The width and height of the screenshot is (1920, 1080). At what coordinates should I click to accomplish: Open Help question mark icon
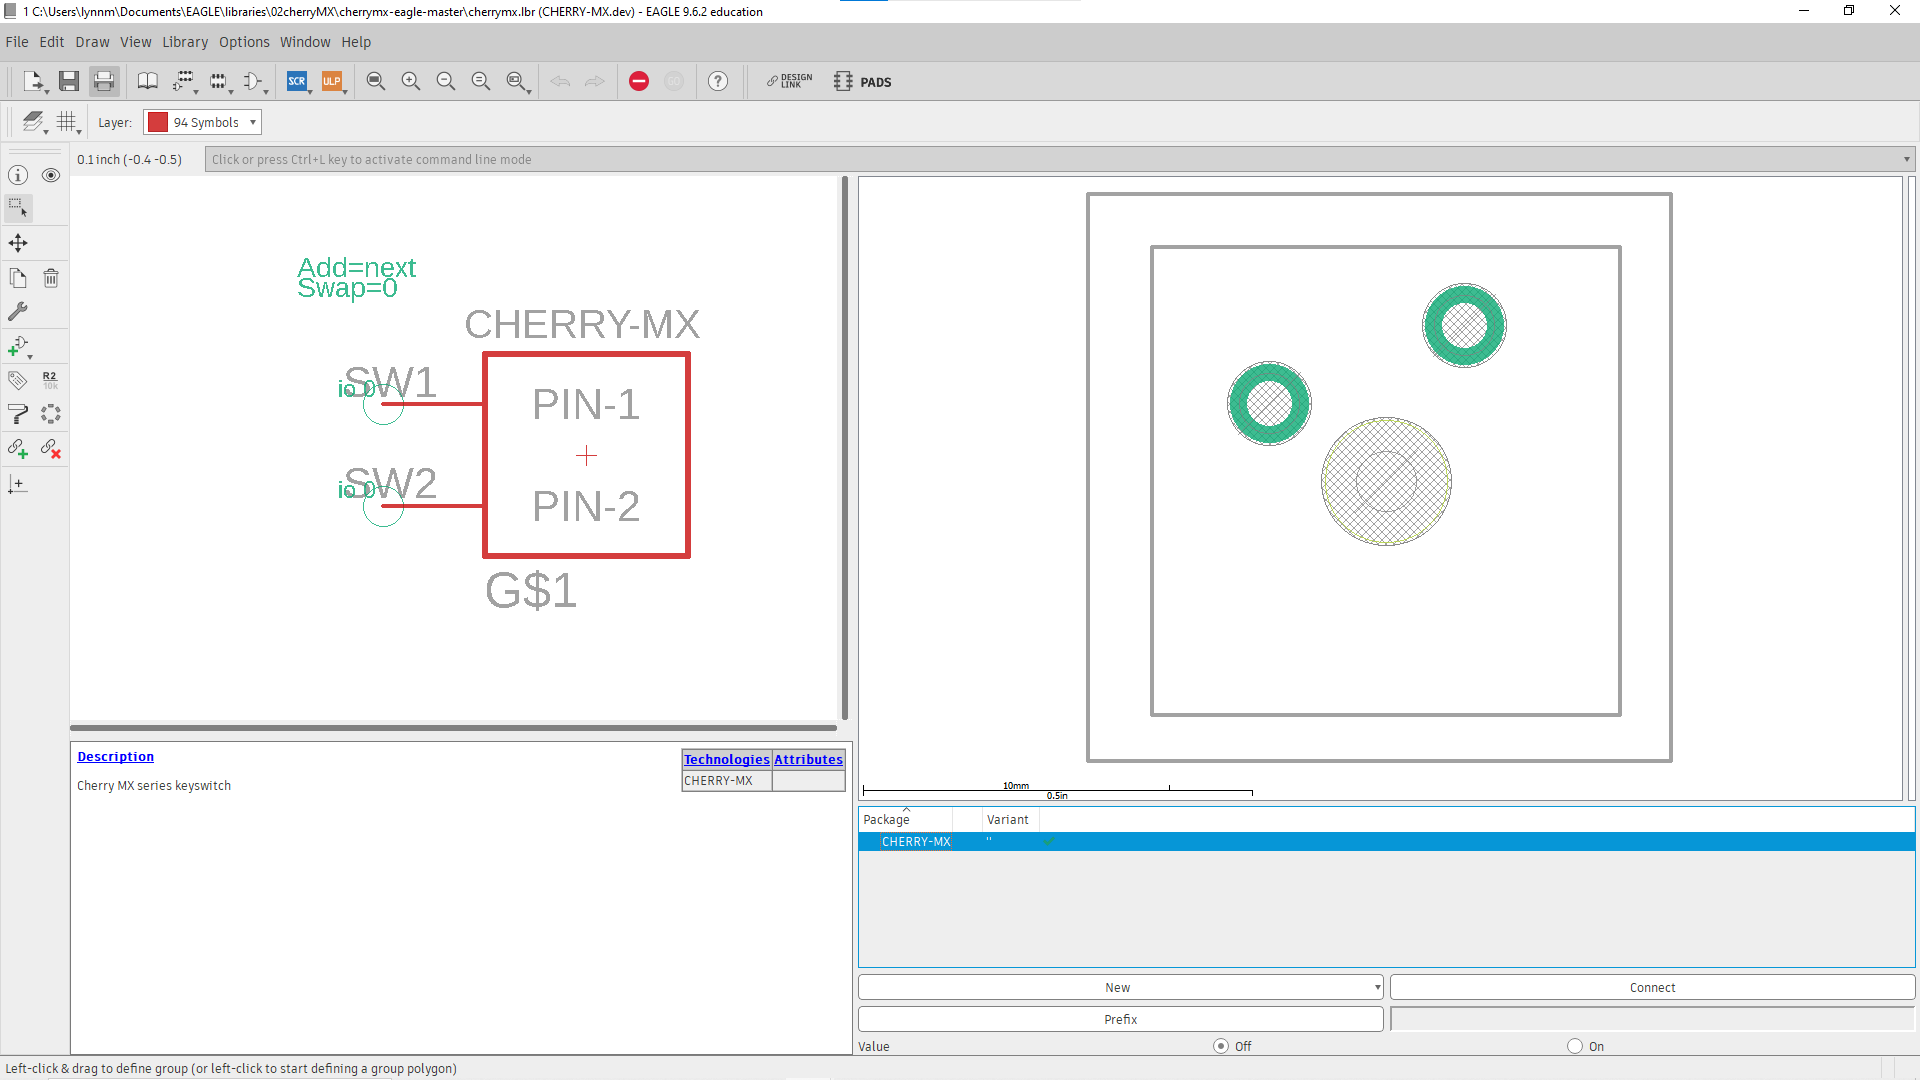pyautogui.click(x=718, y=82)
